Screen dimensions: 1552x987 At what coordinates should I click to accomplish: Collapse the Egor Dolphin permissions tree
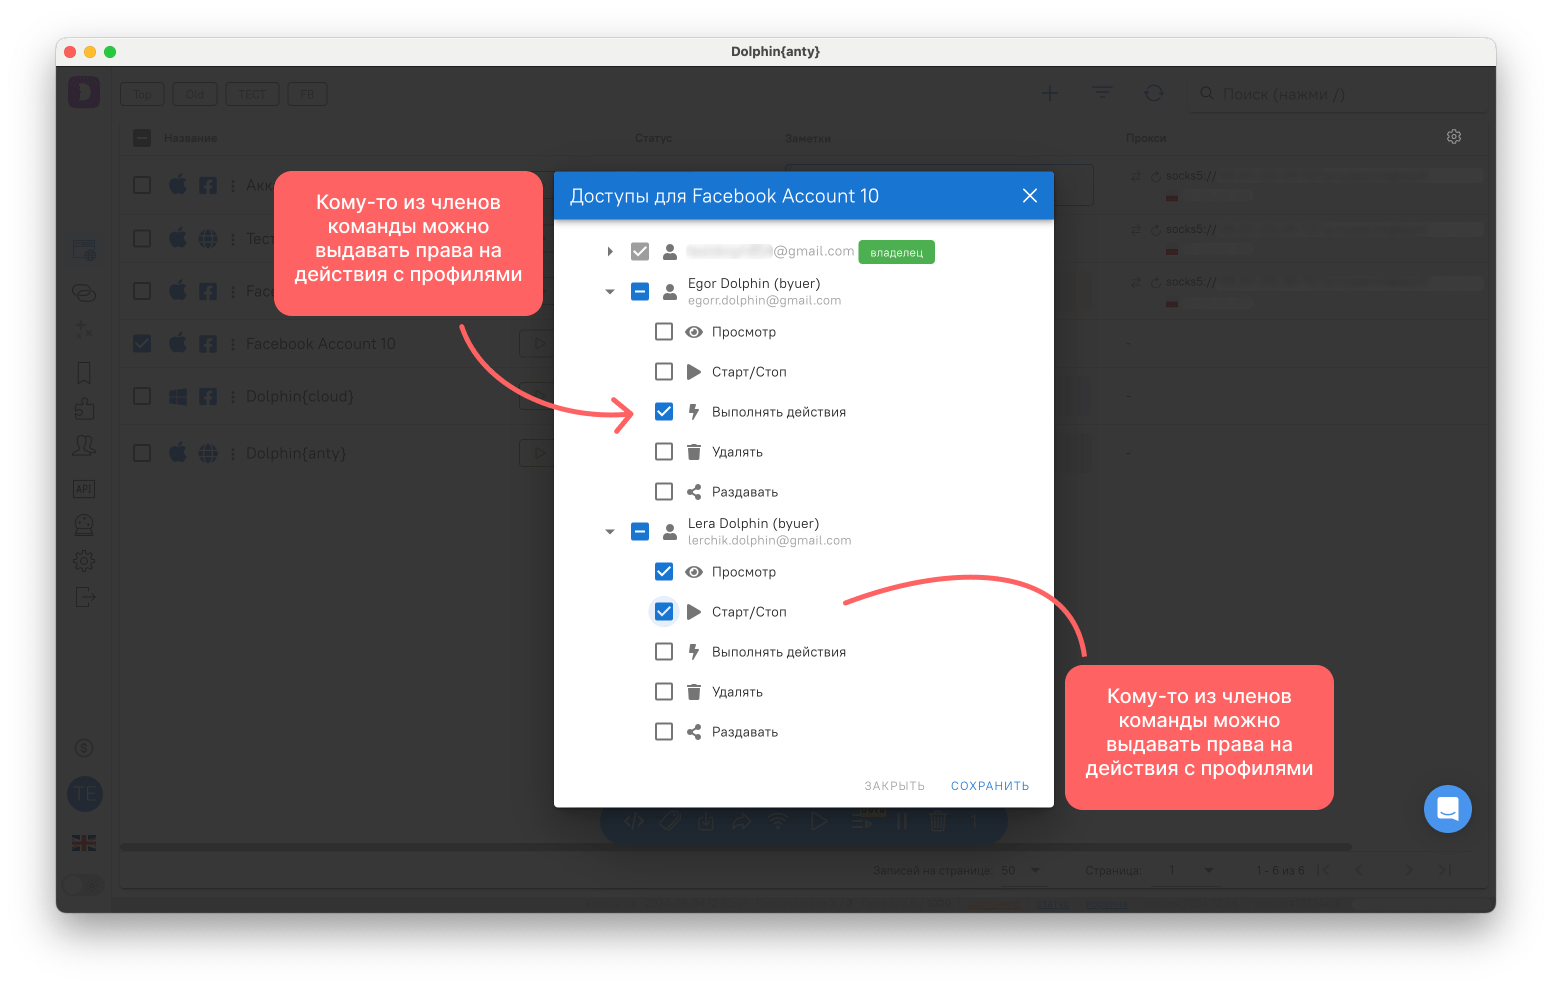click(610, 292)
